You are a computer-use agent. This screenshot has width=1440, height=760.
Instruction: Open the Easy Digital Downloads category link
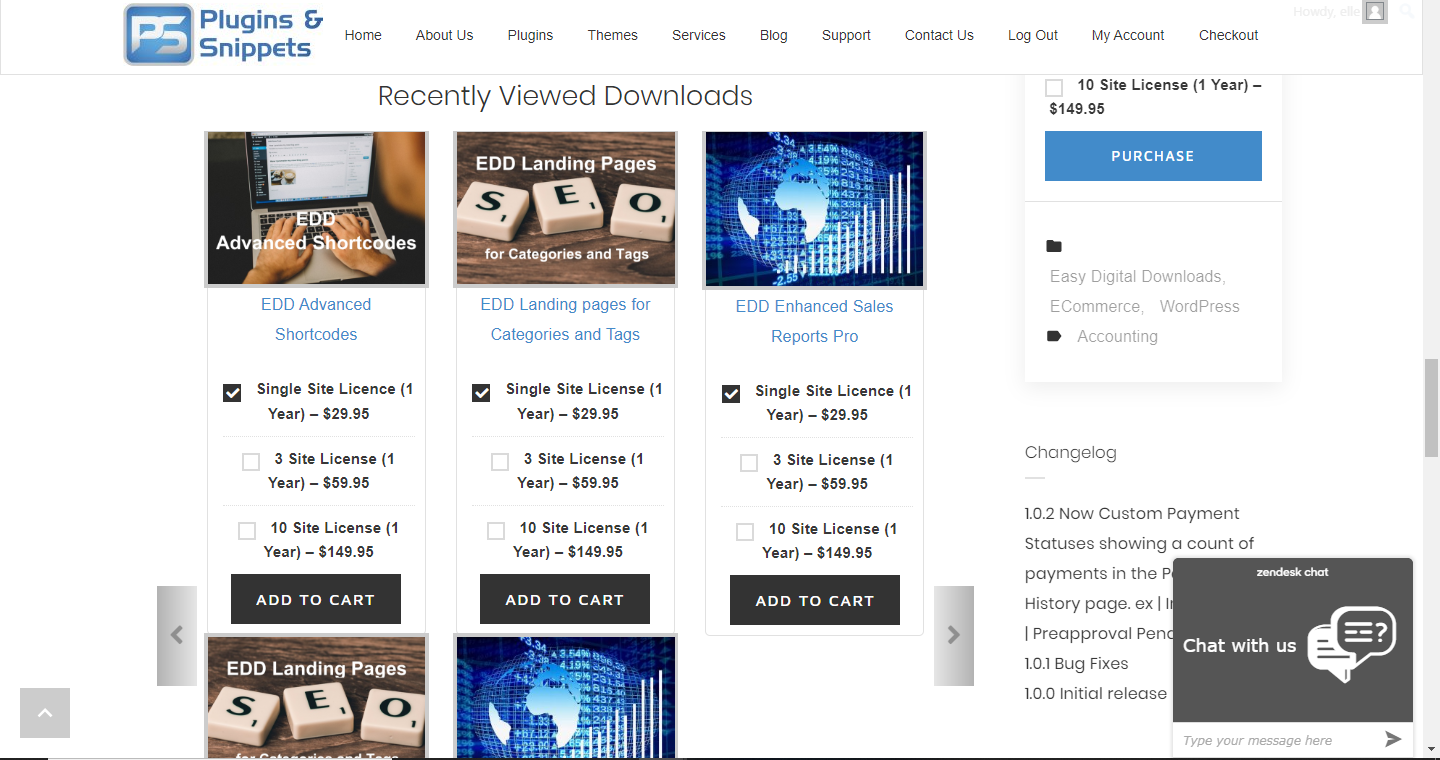tap(1136, 276)
